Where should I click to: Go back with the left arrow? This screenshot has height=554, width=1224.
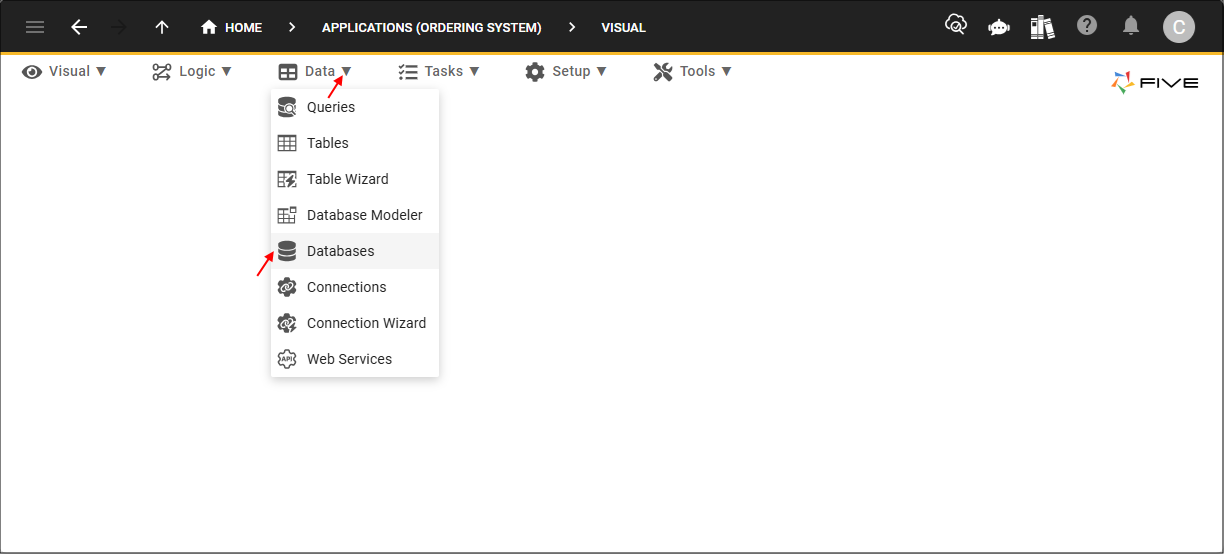(79, 27)
